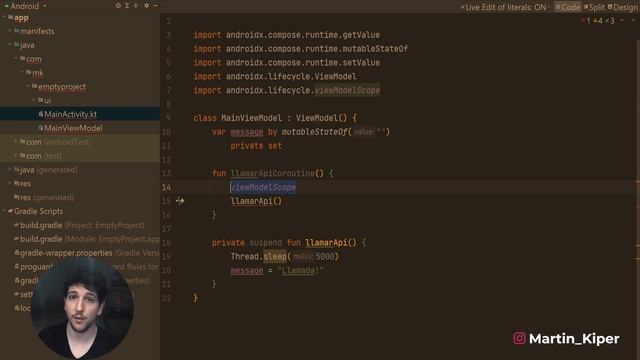Switch editor to Code view
Image resolution: width=640 pixels, height=360 pixels.
pyautogui.click(x=568, y=7)
